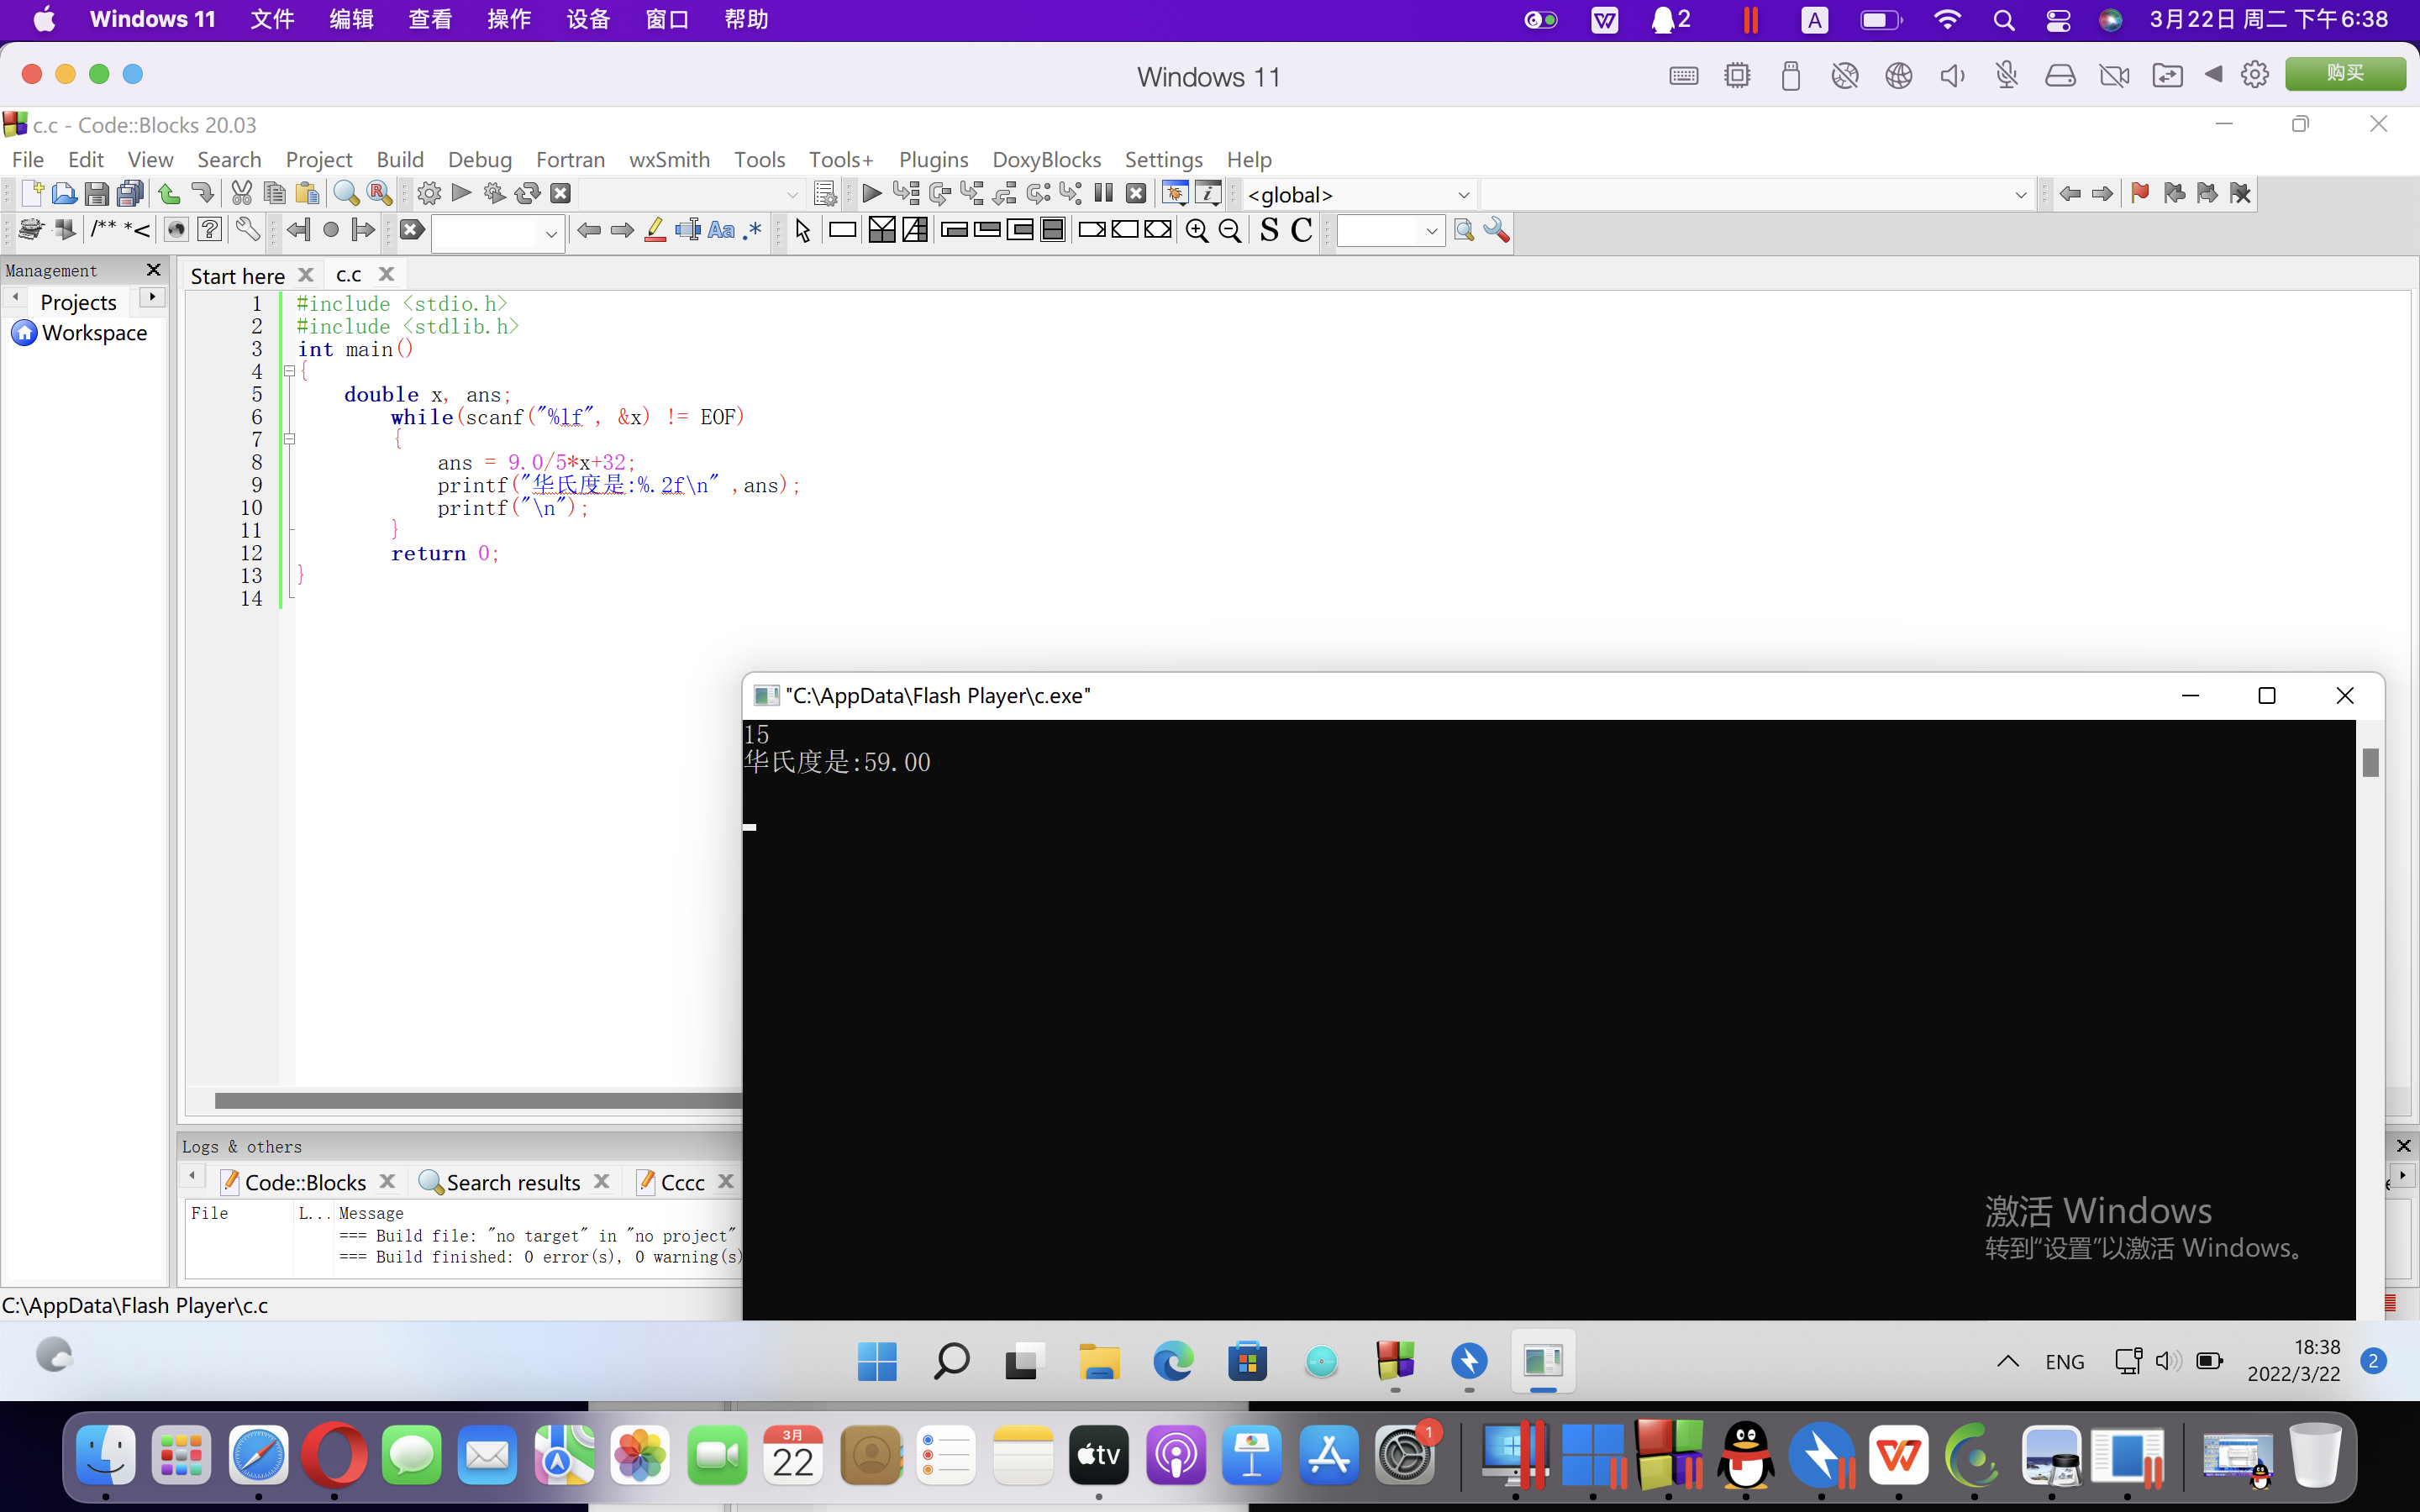
Task: Expand the <global> scope dropdown
Action: tap(1463, 195)
